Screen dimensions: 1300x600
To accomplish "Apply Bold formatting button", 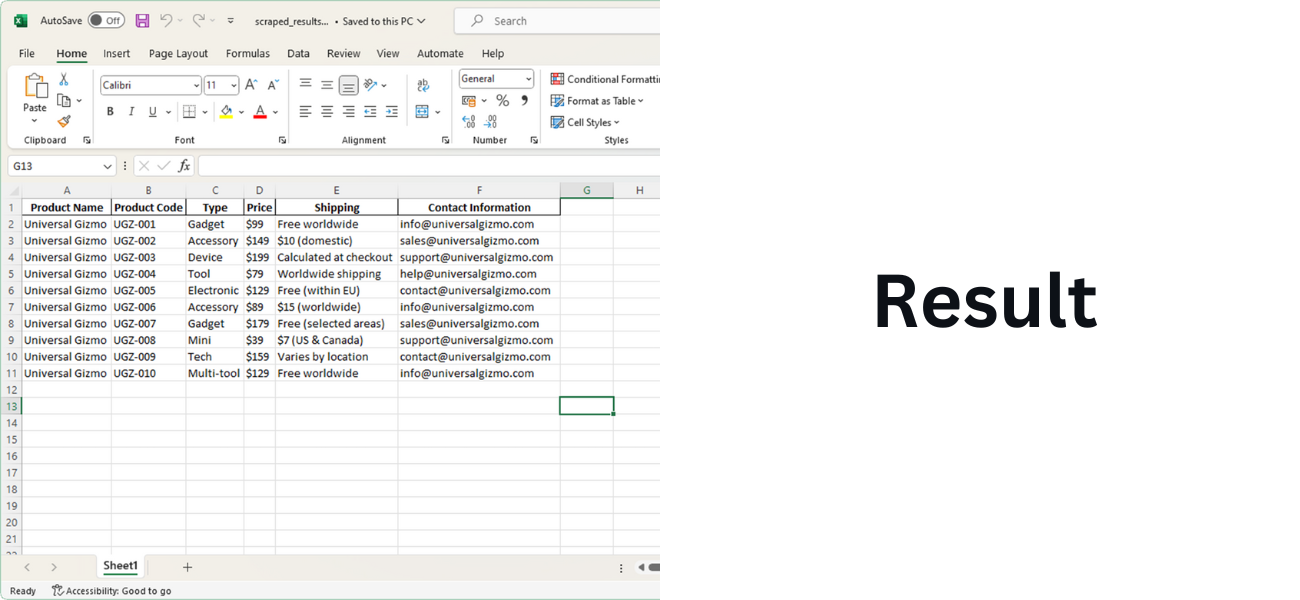I will 110,112.
